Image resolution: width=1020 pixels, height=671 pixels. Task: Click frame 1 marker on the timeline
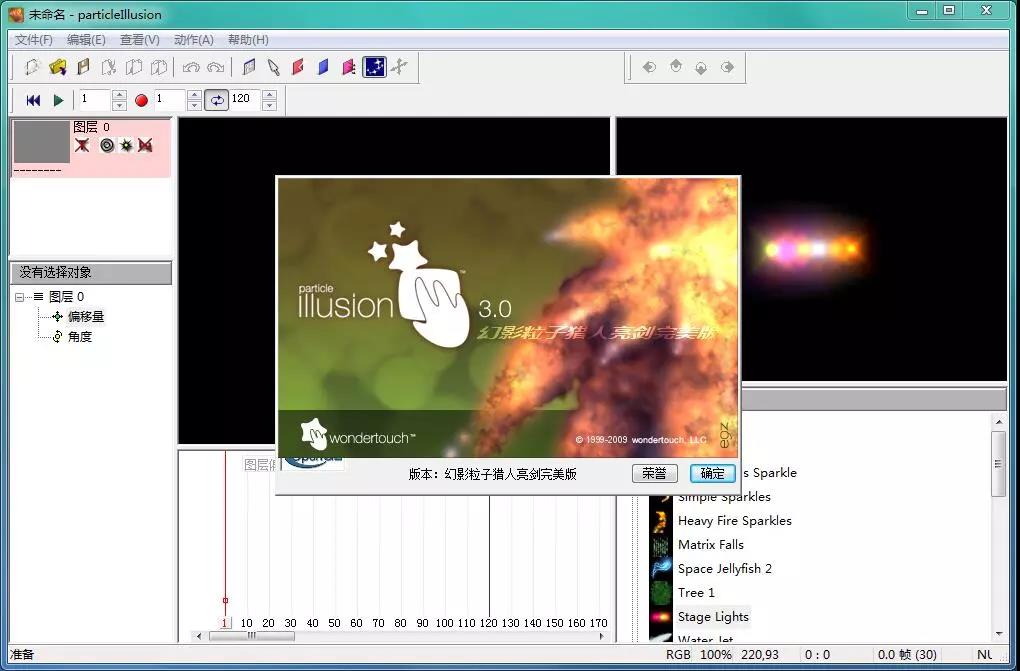coord(224,623)
